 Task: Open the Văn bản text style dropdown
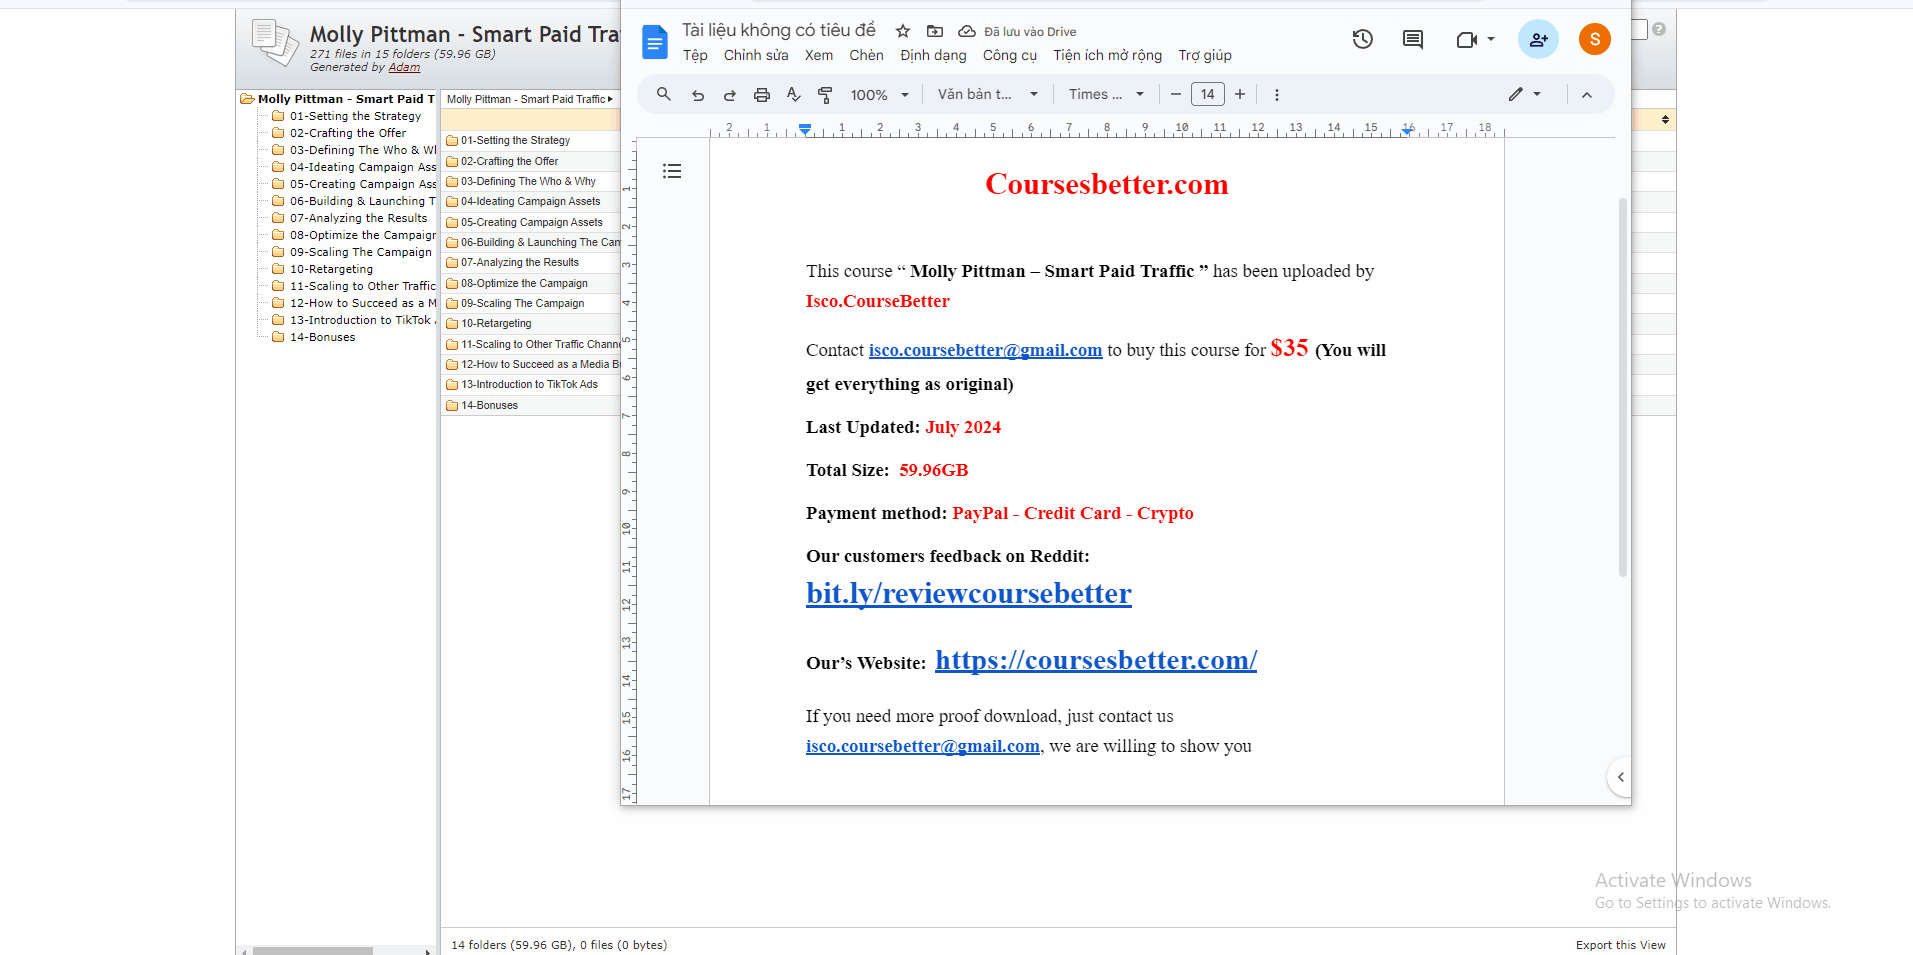point(988,94)
